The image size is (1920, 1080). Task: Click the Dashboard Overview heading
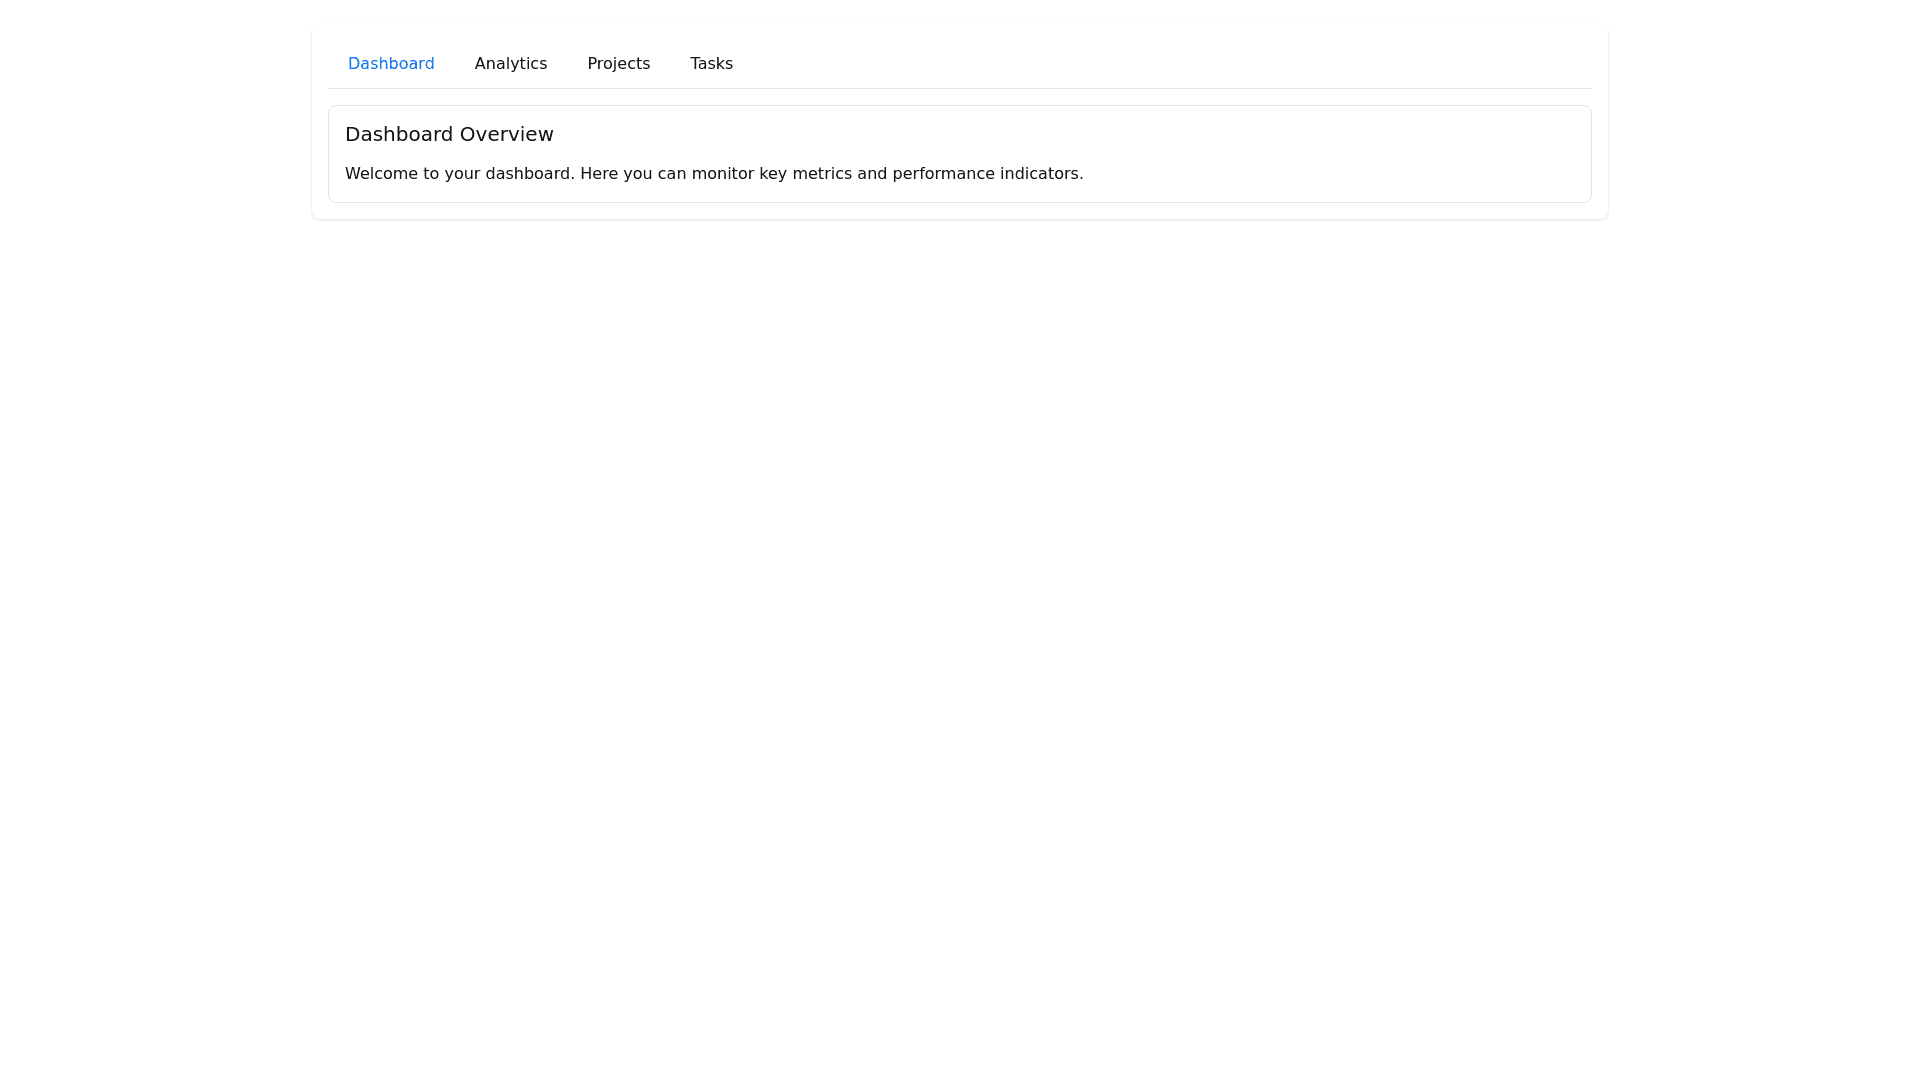point(449,134)
